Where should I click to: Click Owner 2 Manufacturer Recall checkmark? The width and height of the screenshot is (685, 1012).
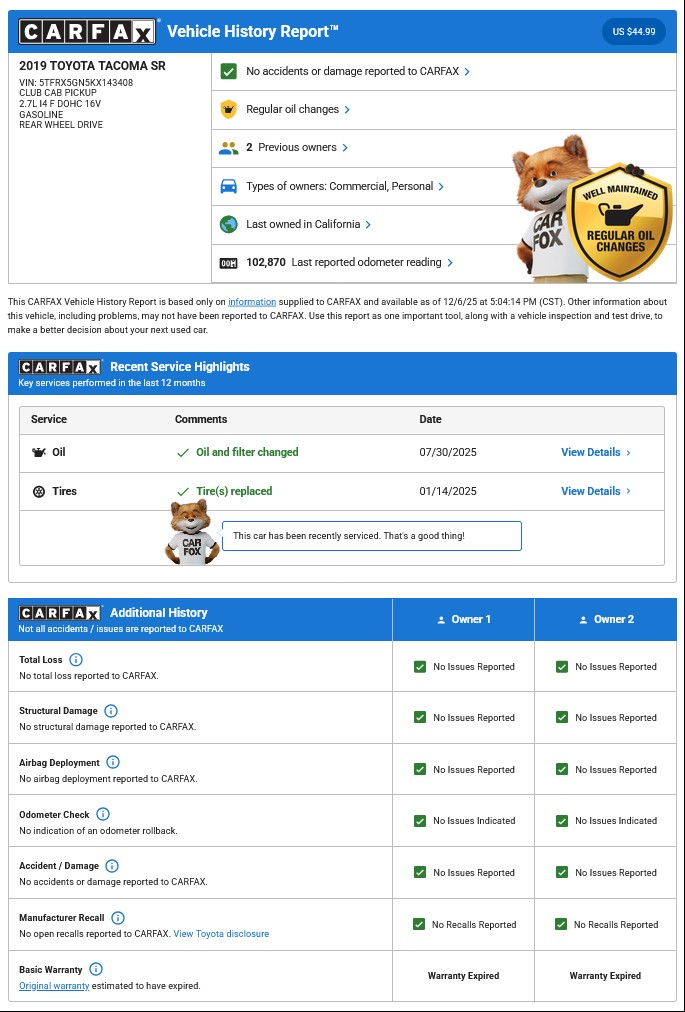pos(561,925)
